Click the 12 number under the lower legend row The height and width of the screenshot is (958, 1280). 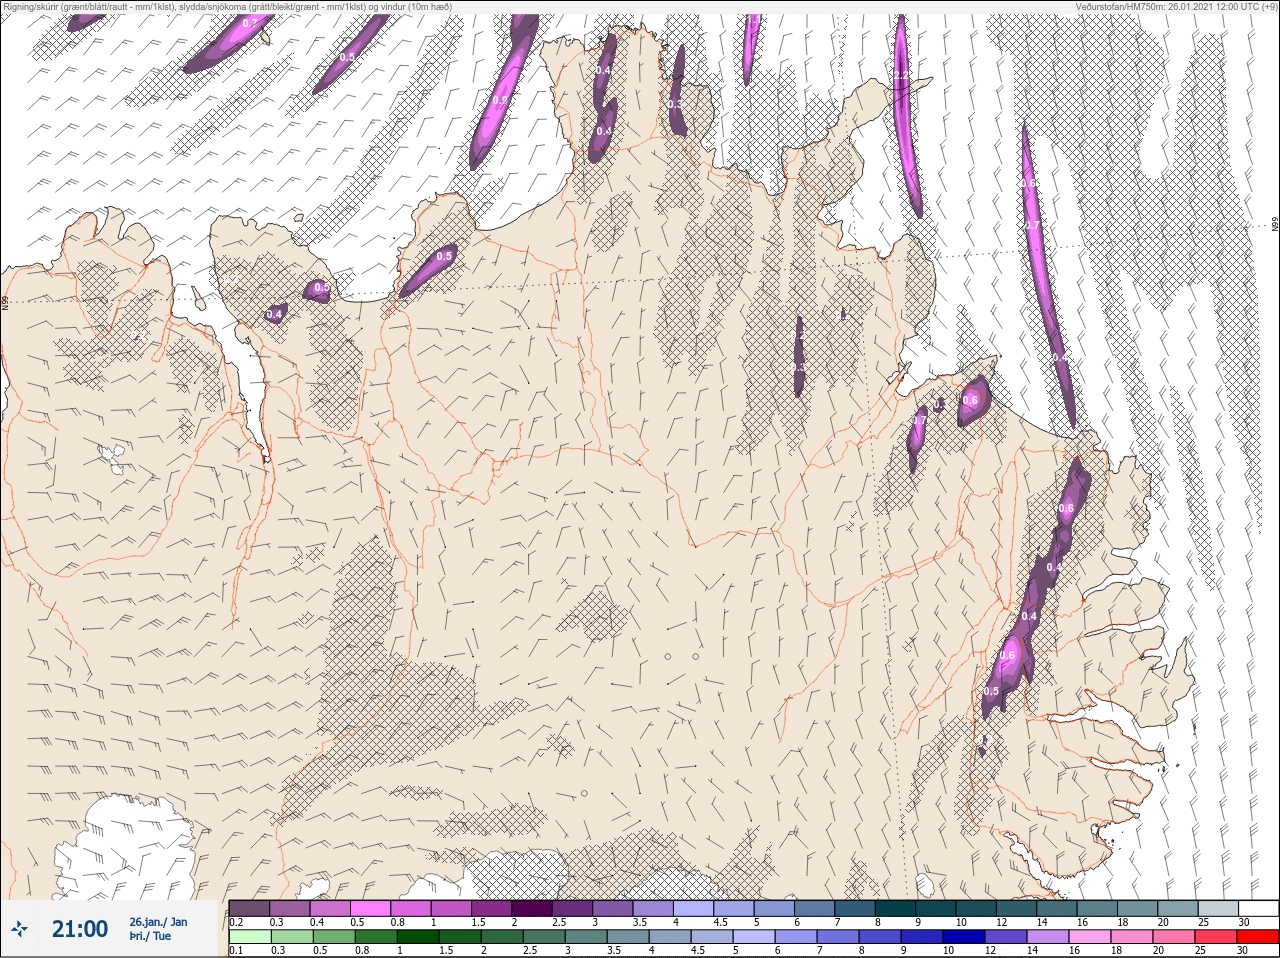pos(991,951)
